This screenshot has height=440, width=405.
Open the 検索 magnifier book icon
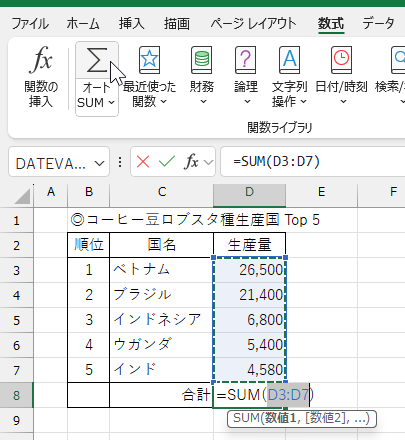click(x=398, y=60)
